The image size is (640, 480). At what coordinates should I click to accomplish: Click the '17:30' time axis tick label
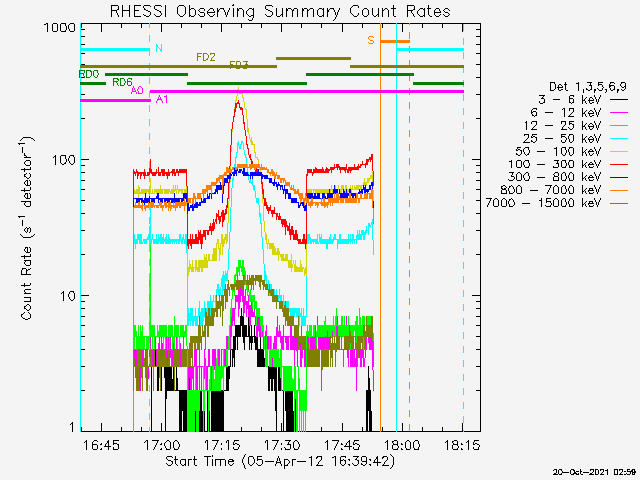[x=282, y=445]
